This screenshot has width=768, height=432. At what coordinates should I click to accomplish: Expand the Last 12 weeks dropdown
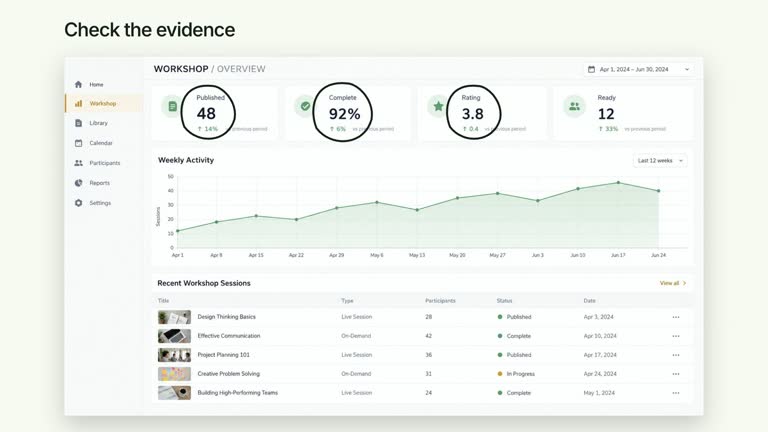[x=660, y=161]
